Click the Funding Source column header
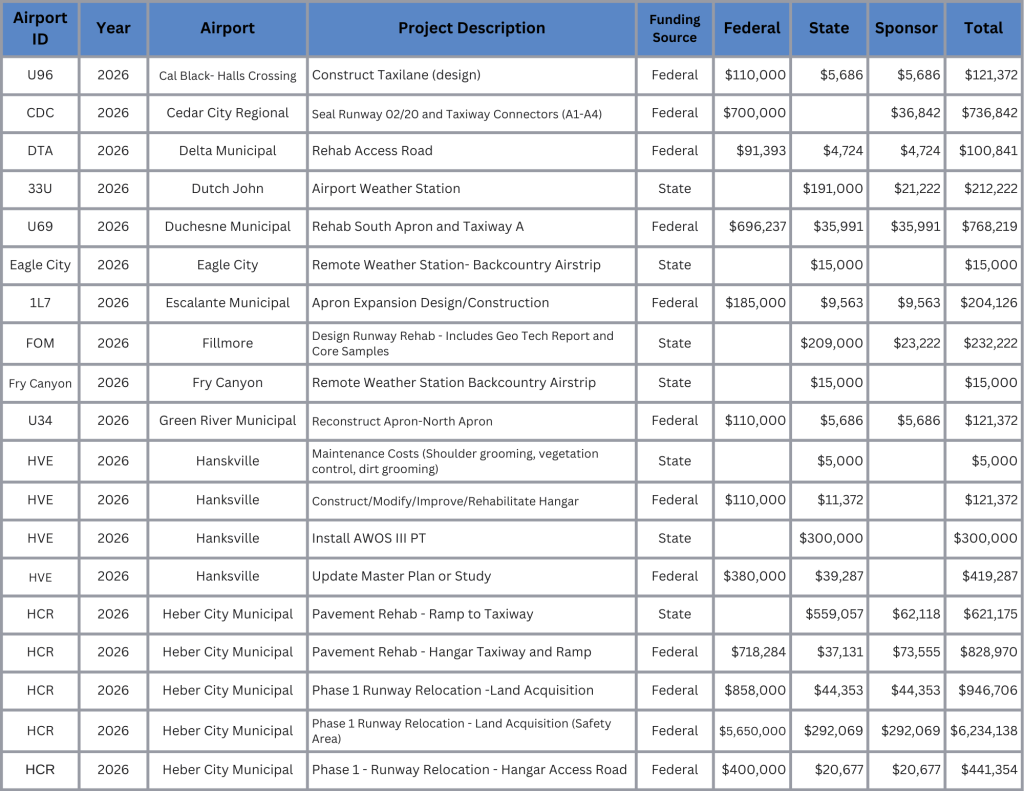Viewport: 1024px width, 791px height. (x=674, y=28)
